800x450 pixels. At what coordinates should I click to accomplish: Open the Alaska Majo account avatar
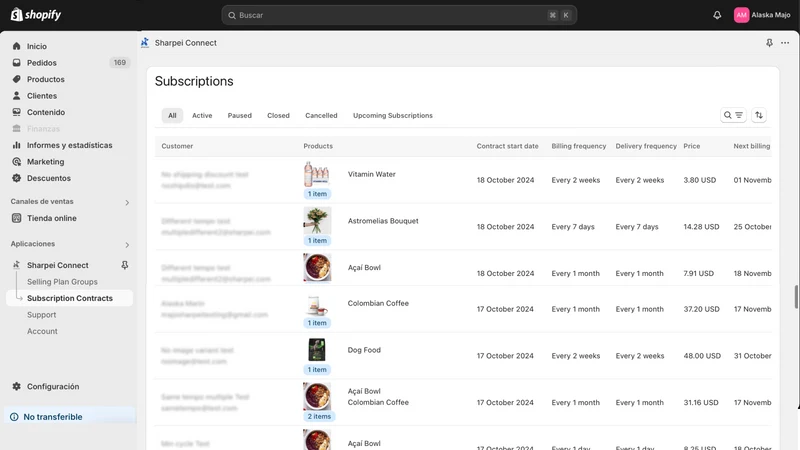741,15
